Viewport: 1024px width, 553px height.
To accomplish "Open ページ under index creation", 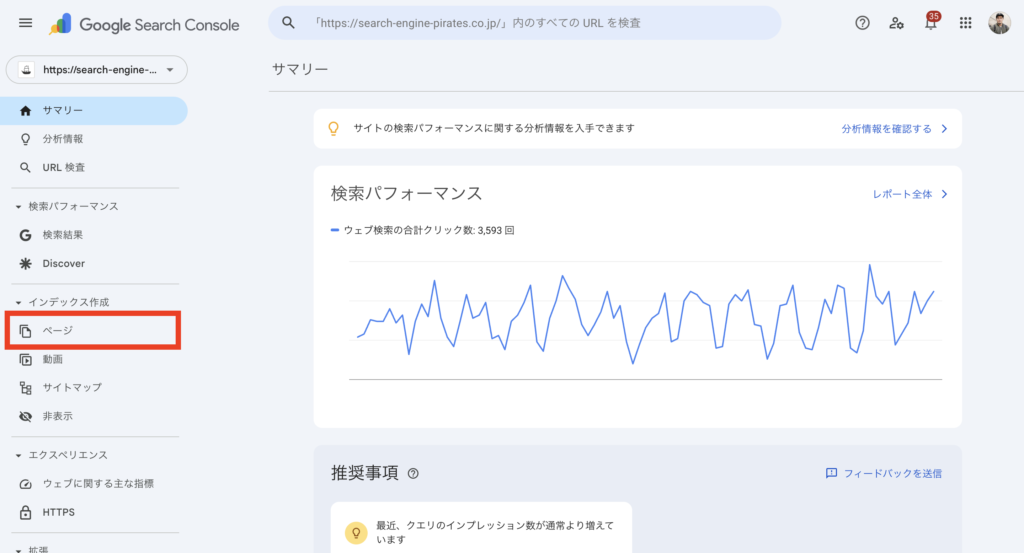I will (x=57, y=331).
